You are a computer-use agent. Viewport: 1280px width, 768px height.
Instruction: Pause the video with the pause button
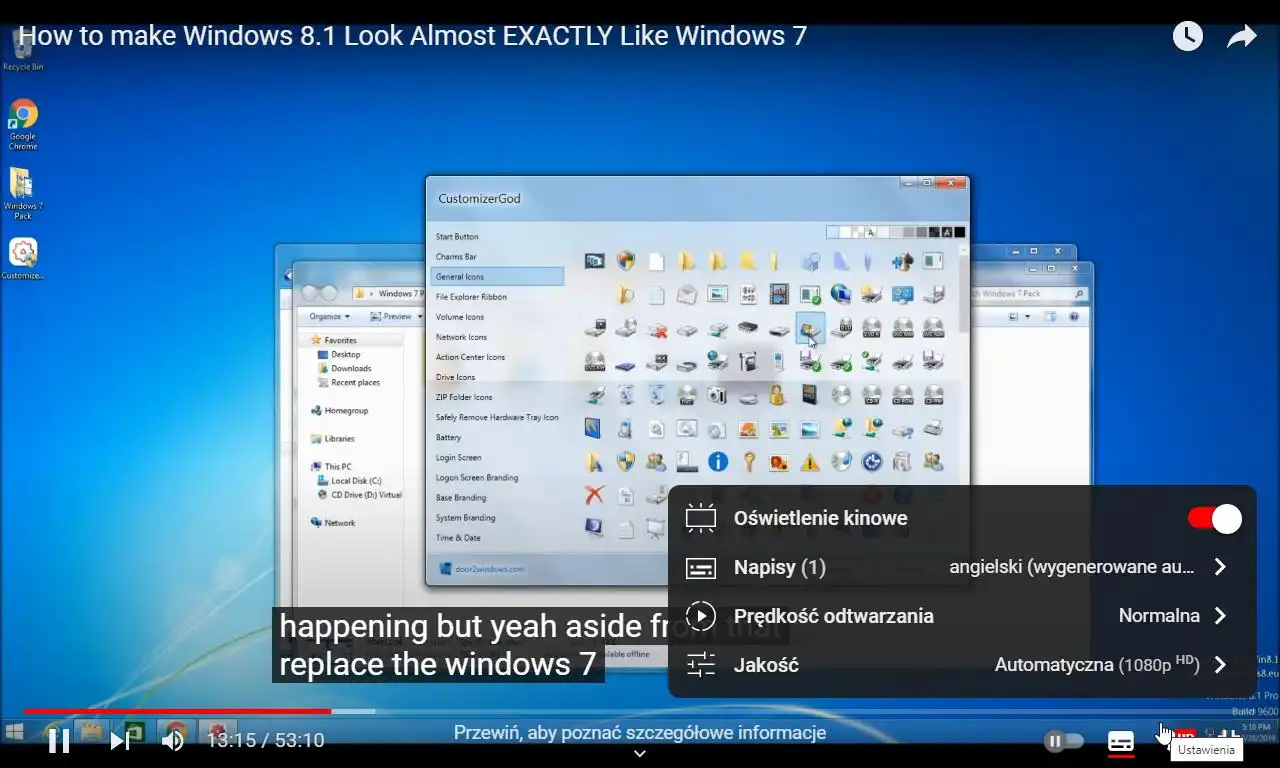(x=59, y=741)
